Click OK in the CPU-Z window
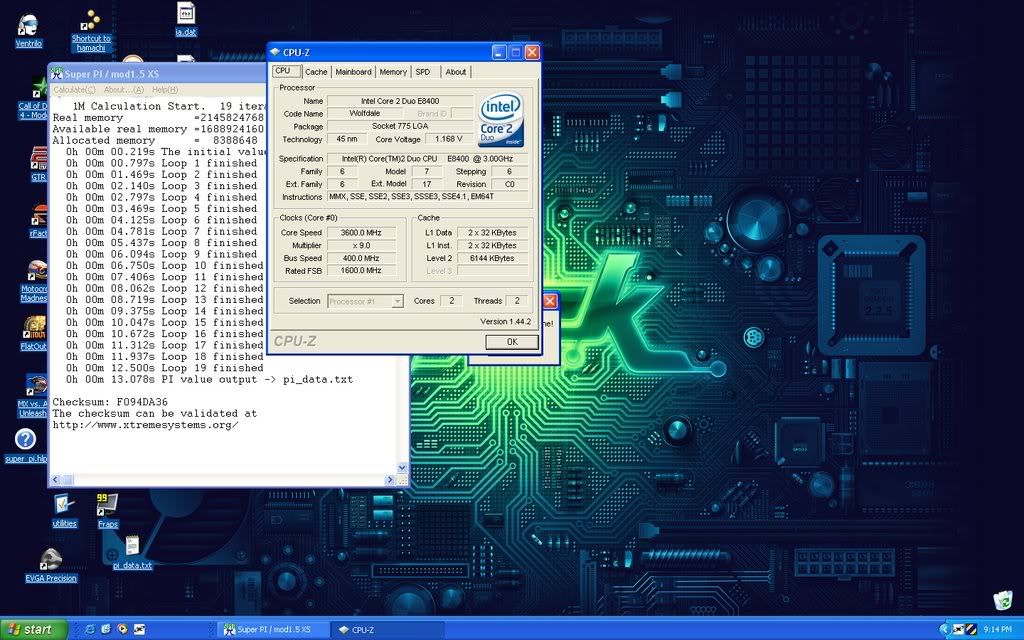This screenshot has height=640, width=1024. pos(512,342)
